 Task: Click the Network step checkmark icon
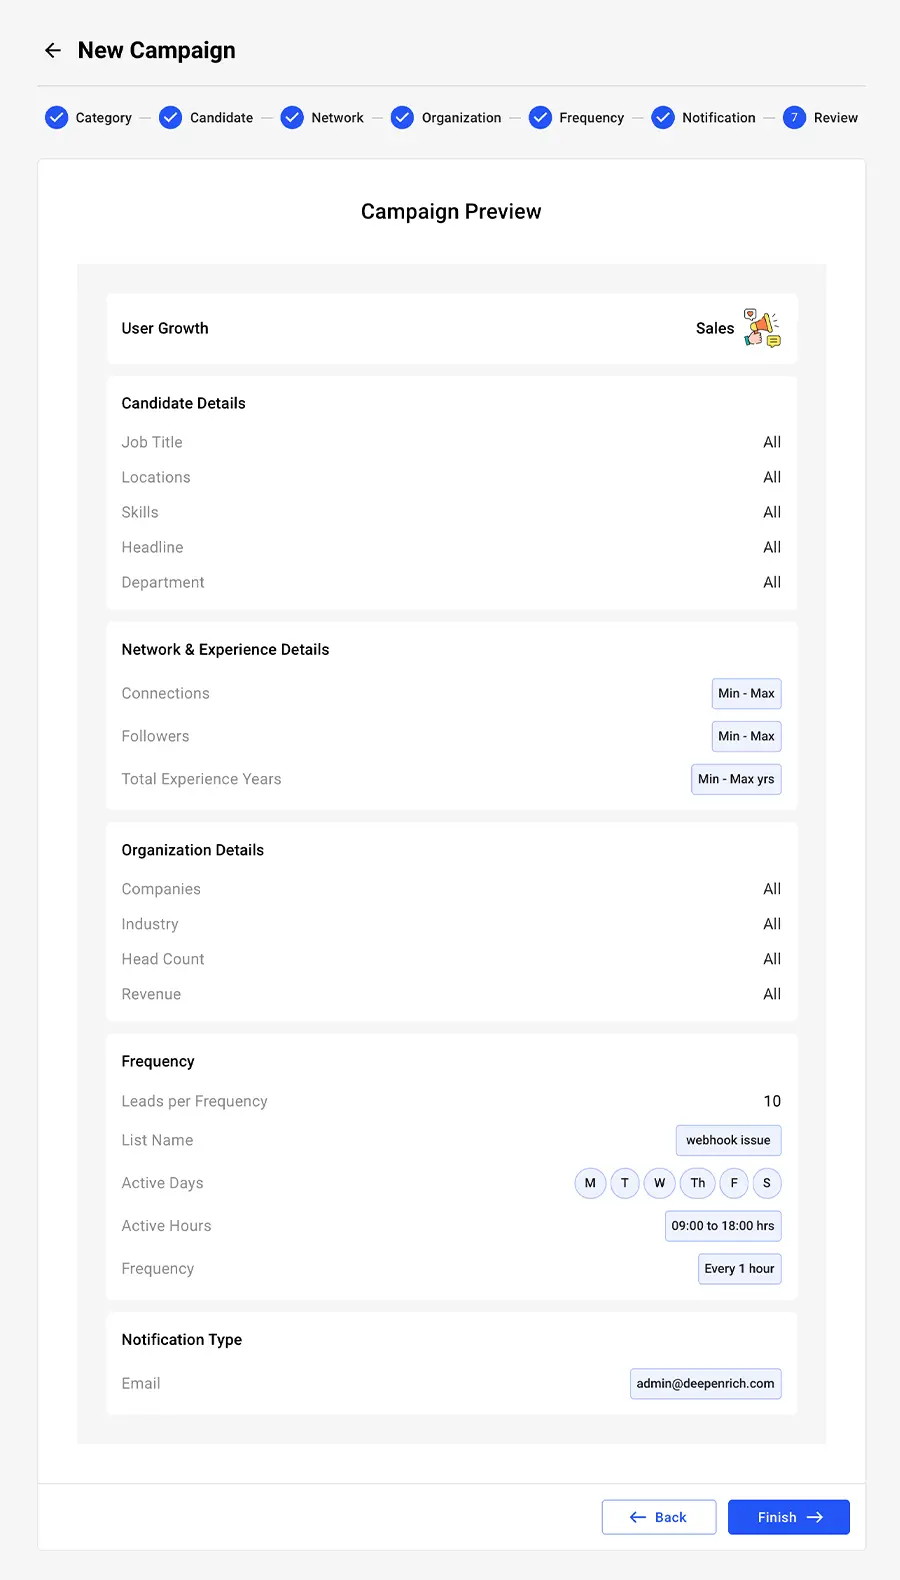pyautogui.click(x=292, y=118)
